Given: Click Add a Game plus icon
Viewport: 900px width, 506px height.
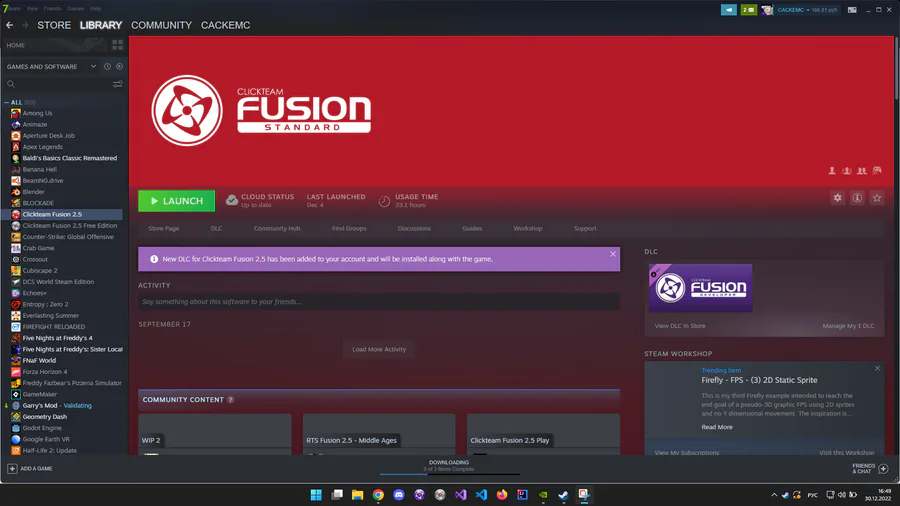Looking at the screenshot, I should (x=12, y=469).
